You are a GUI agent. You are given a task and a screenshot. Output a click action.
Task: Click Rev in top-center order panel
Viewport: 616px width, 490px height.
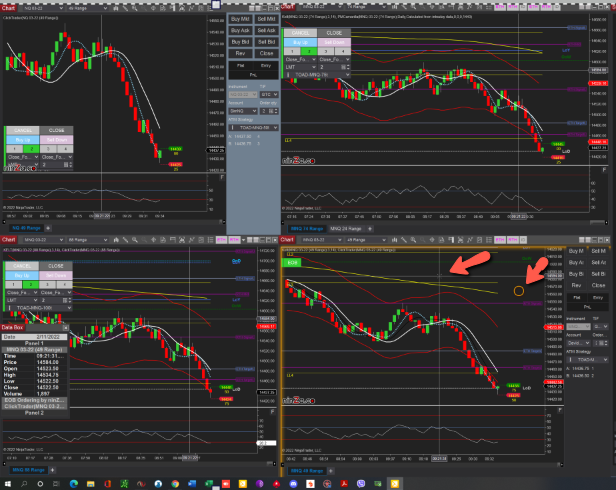point(240,53)
